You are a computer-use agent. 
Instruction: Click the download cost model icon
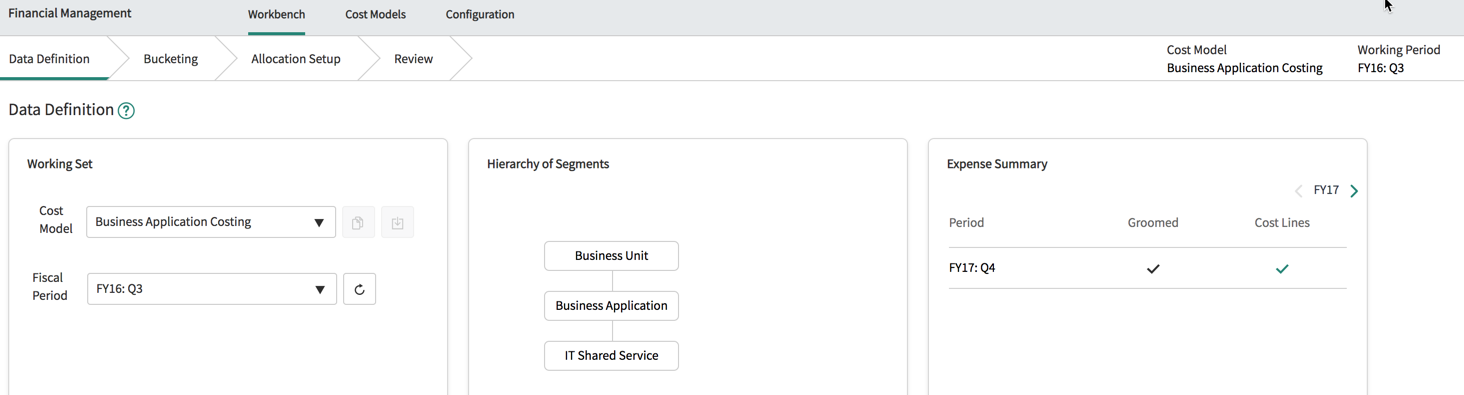tap(397, 222)
